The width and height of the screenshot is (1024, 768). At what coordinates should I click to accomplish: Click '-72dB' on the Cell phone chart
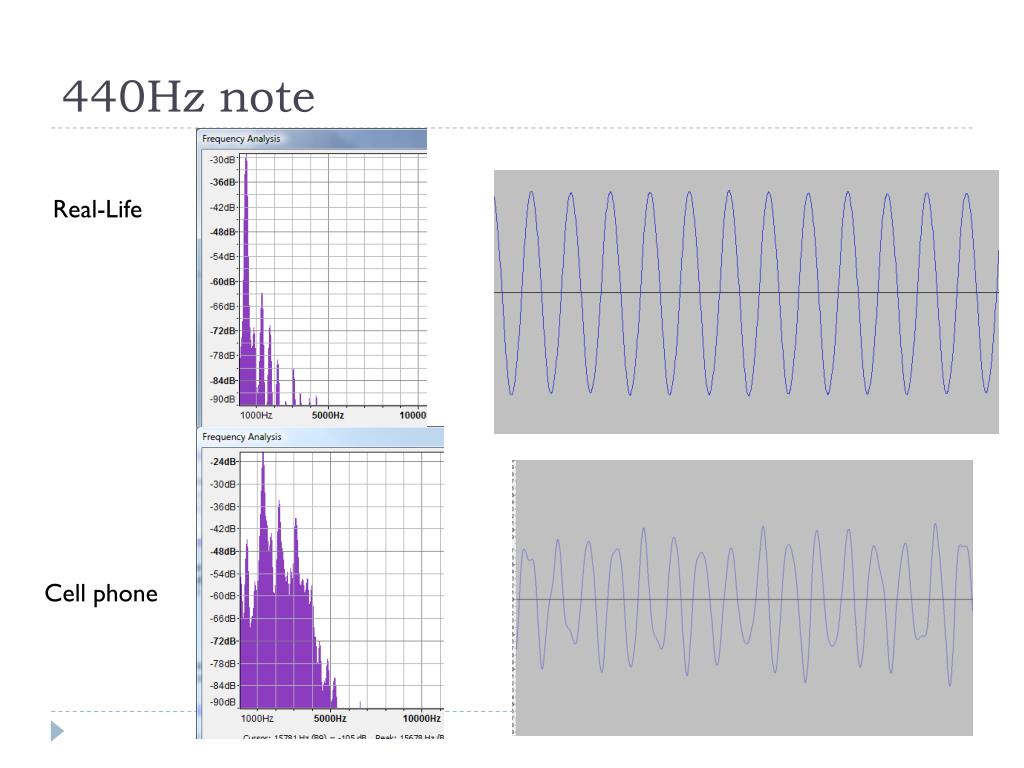tap(223, 641)
